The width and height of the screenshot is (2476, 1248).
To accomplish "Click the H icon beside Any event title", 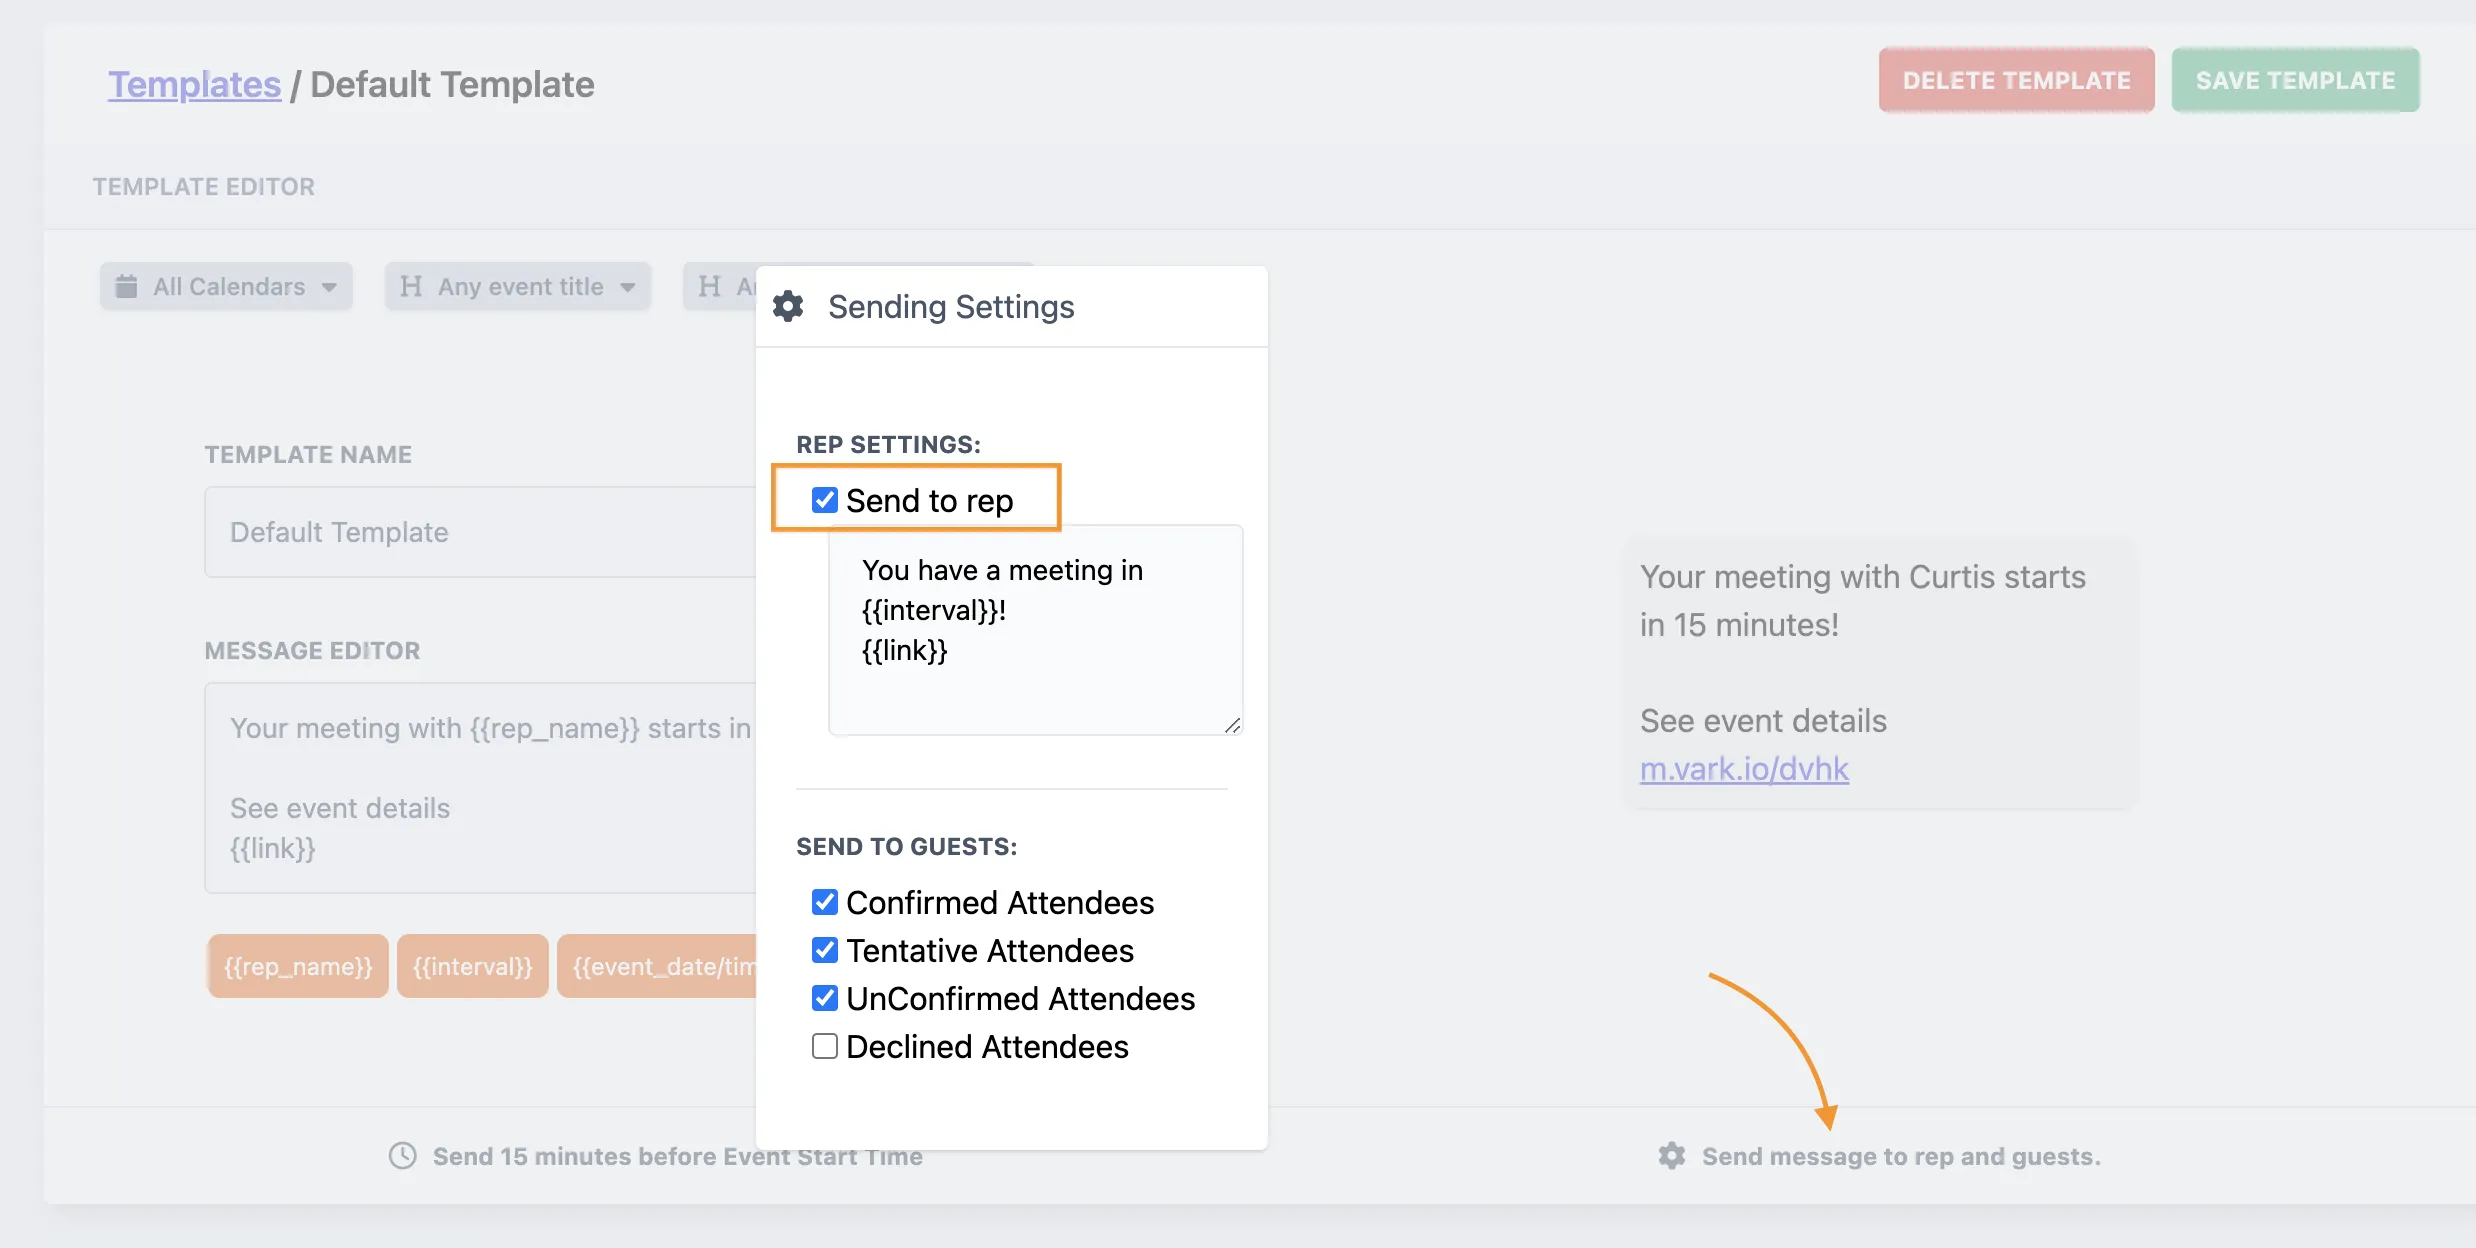I will pos(410,286).
